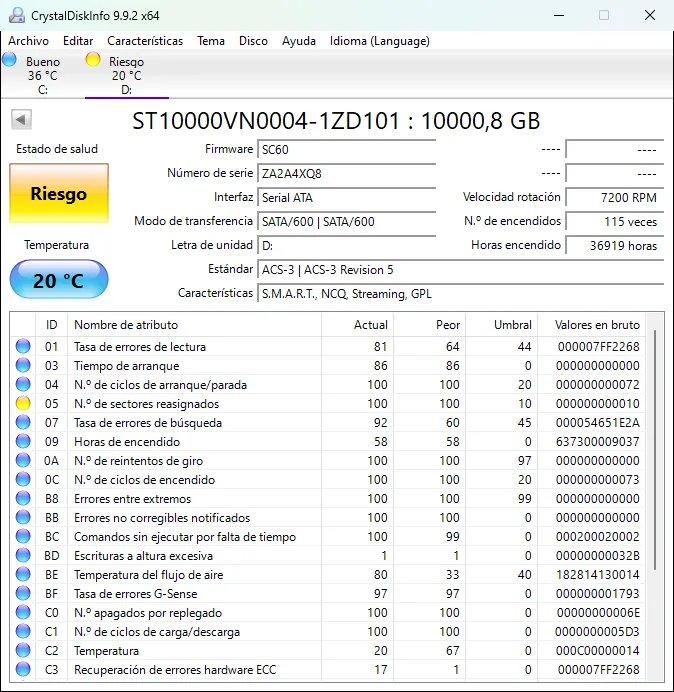The height and width of the screenshot is (692, 674).
Task: Click the status dot for Tiempo de arranque
Action: click(23, 365)
